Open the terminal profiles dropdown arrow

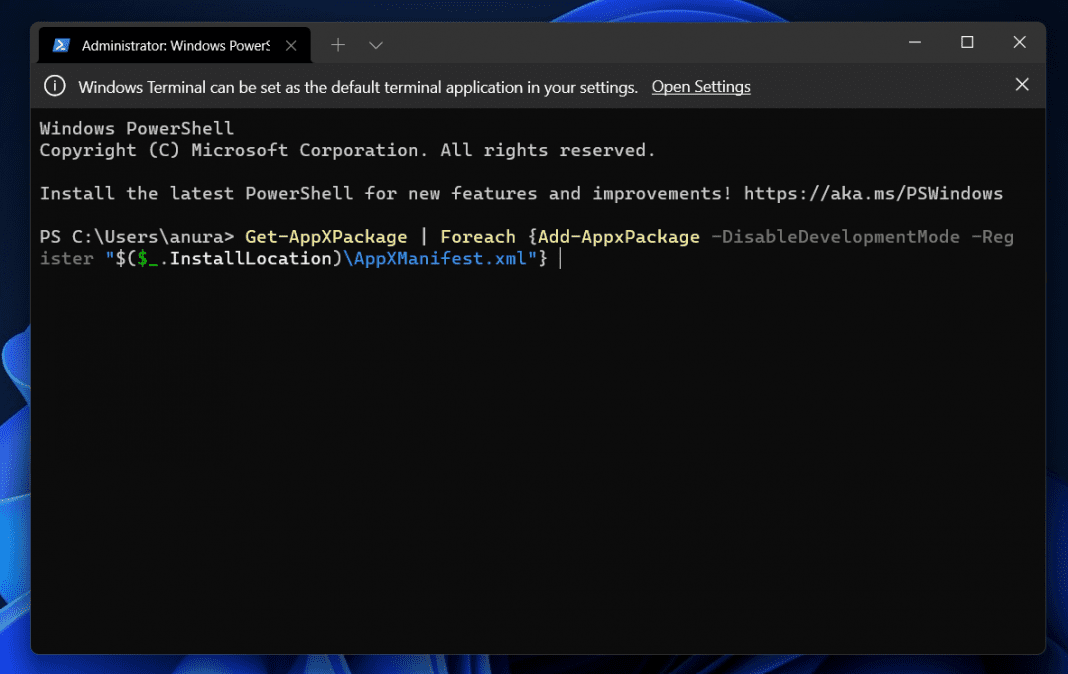point(375,44)
